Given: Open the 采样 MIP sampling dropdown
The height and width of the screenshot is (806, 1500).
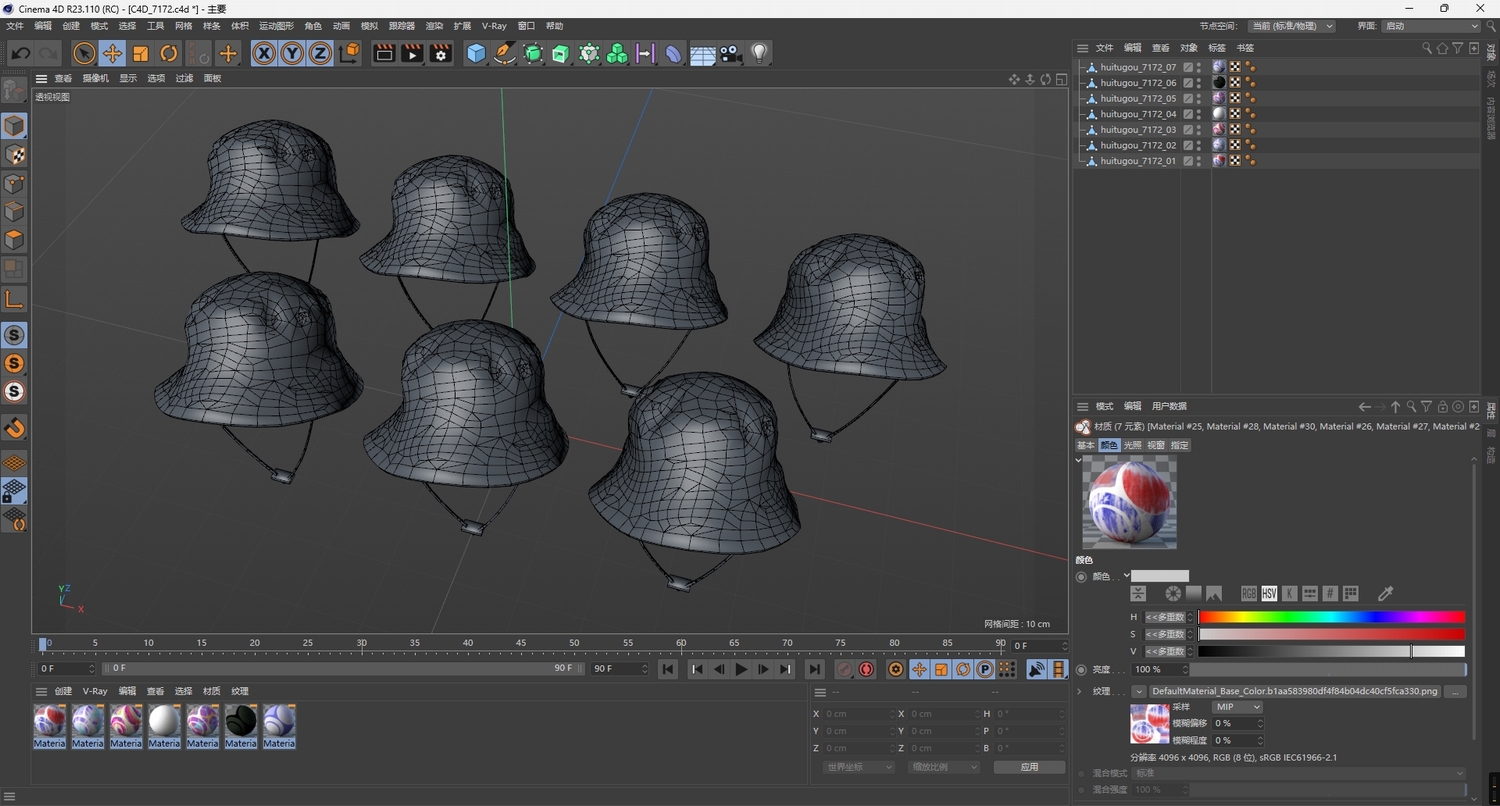Looking at the screenshot, I should [x=1236, y=707].
